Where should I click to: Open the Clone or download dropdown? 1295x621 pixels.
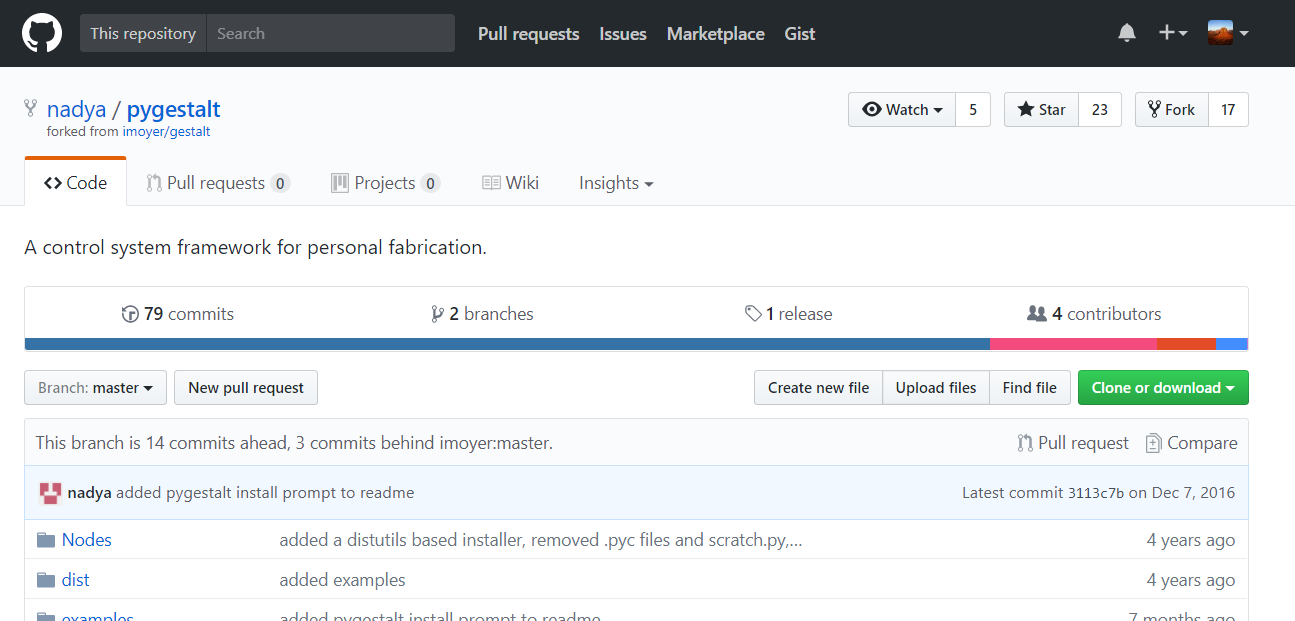click(1162, 388)
